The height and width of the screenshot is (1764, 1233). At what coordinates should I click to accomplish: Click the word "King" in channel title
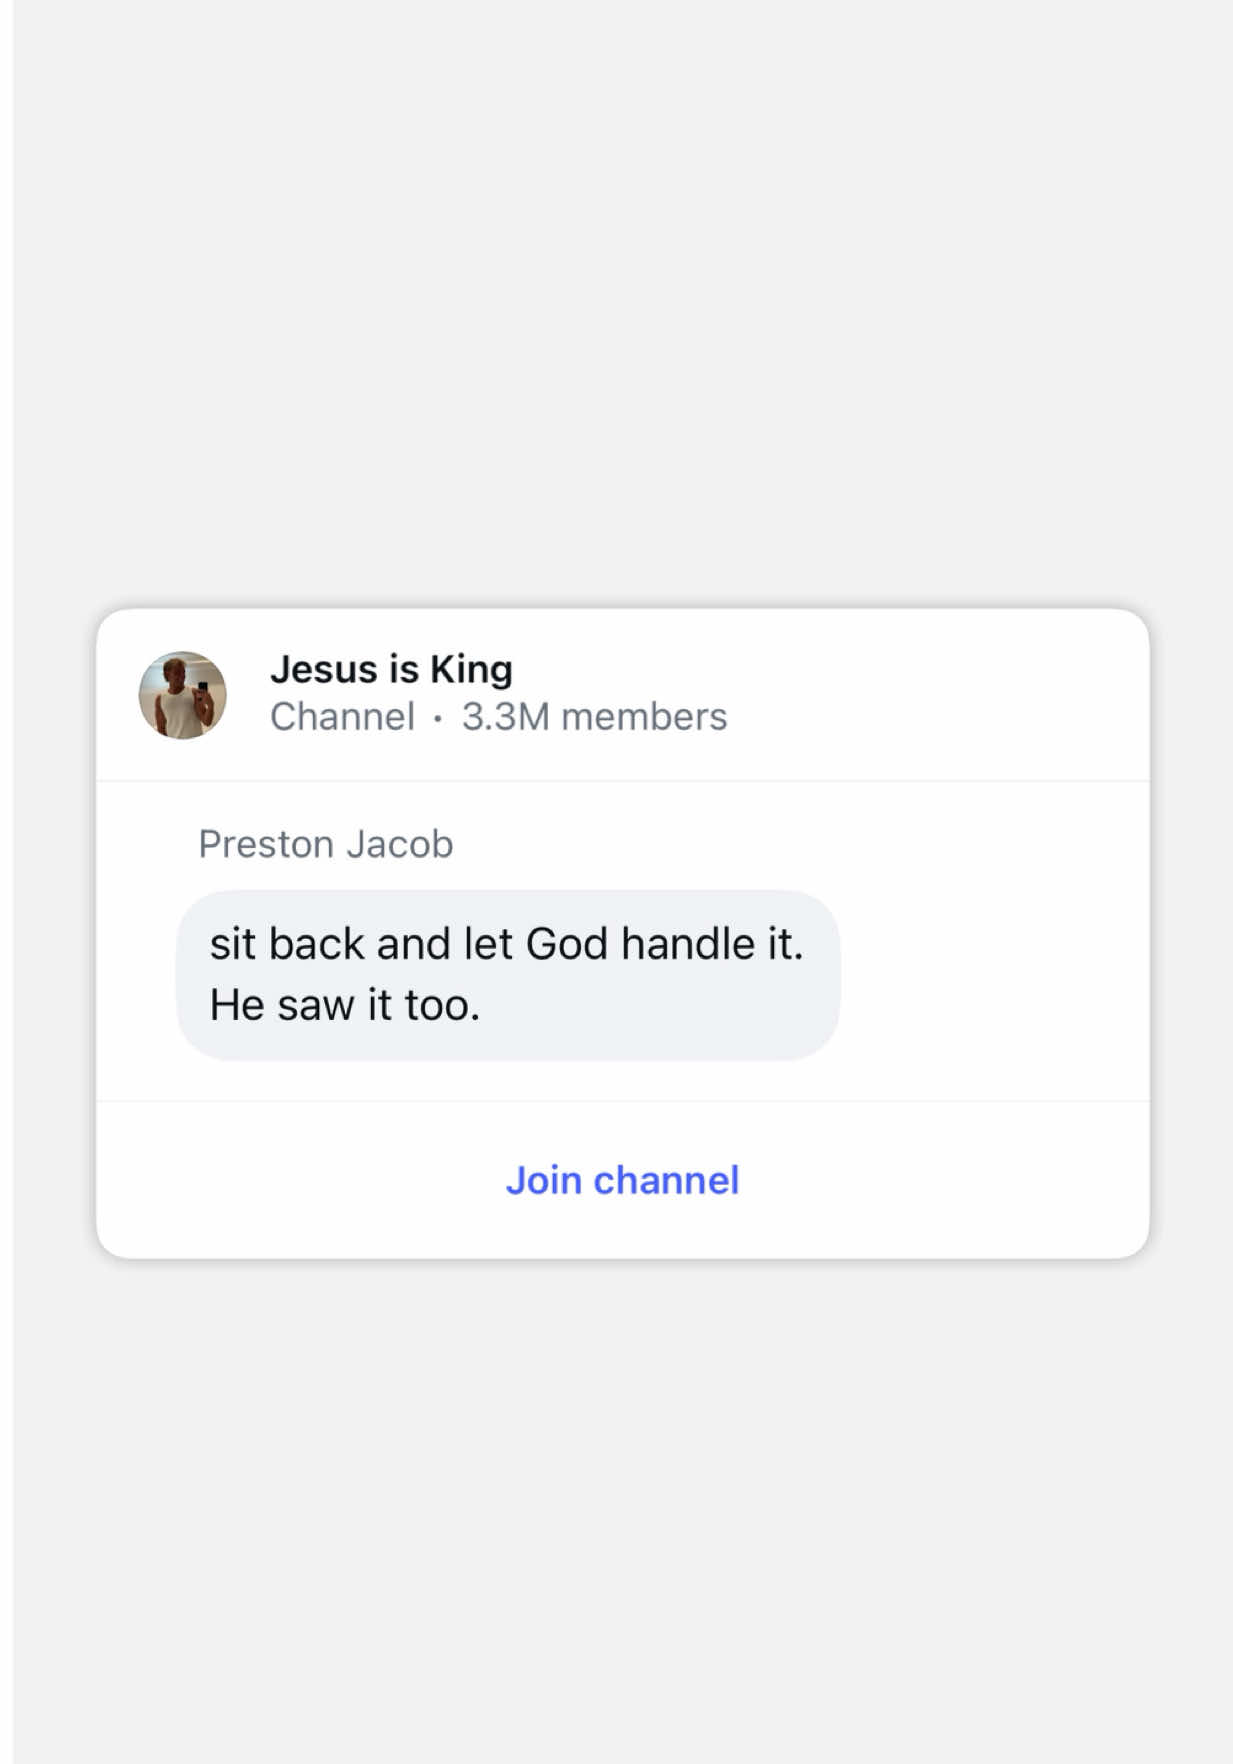pyautogui.click(x=471, y=671)
